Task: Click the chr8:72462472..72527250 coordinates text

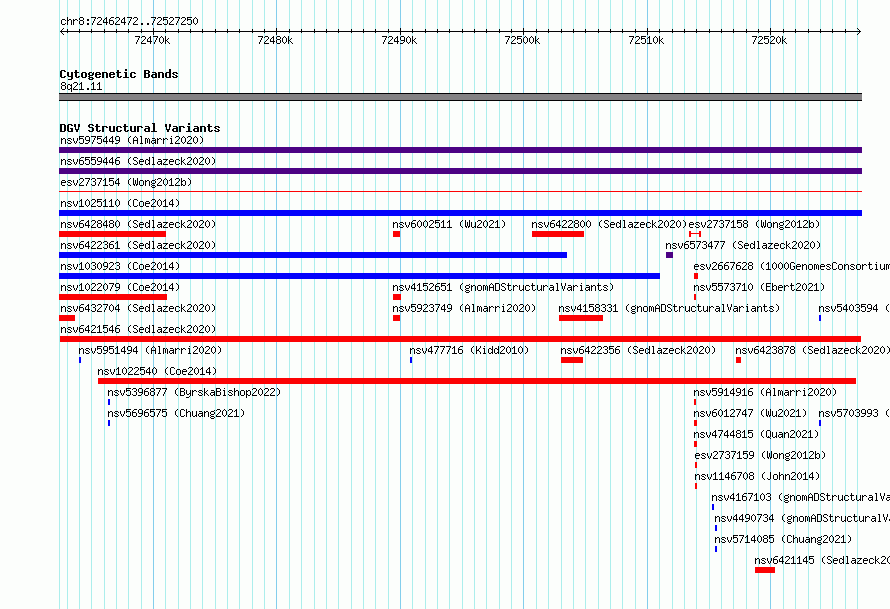Action: (x=129, y=22)
